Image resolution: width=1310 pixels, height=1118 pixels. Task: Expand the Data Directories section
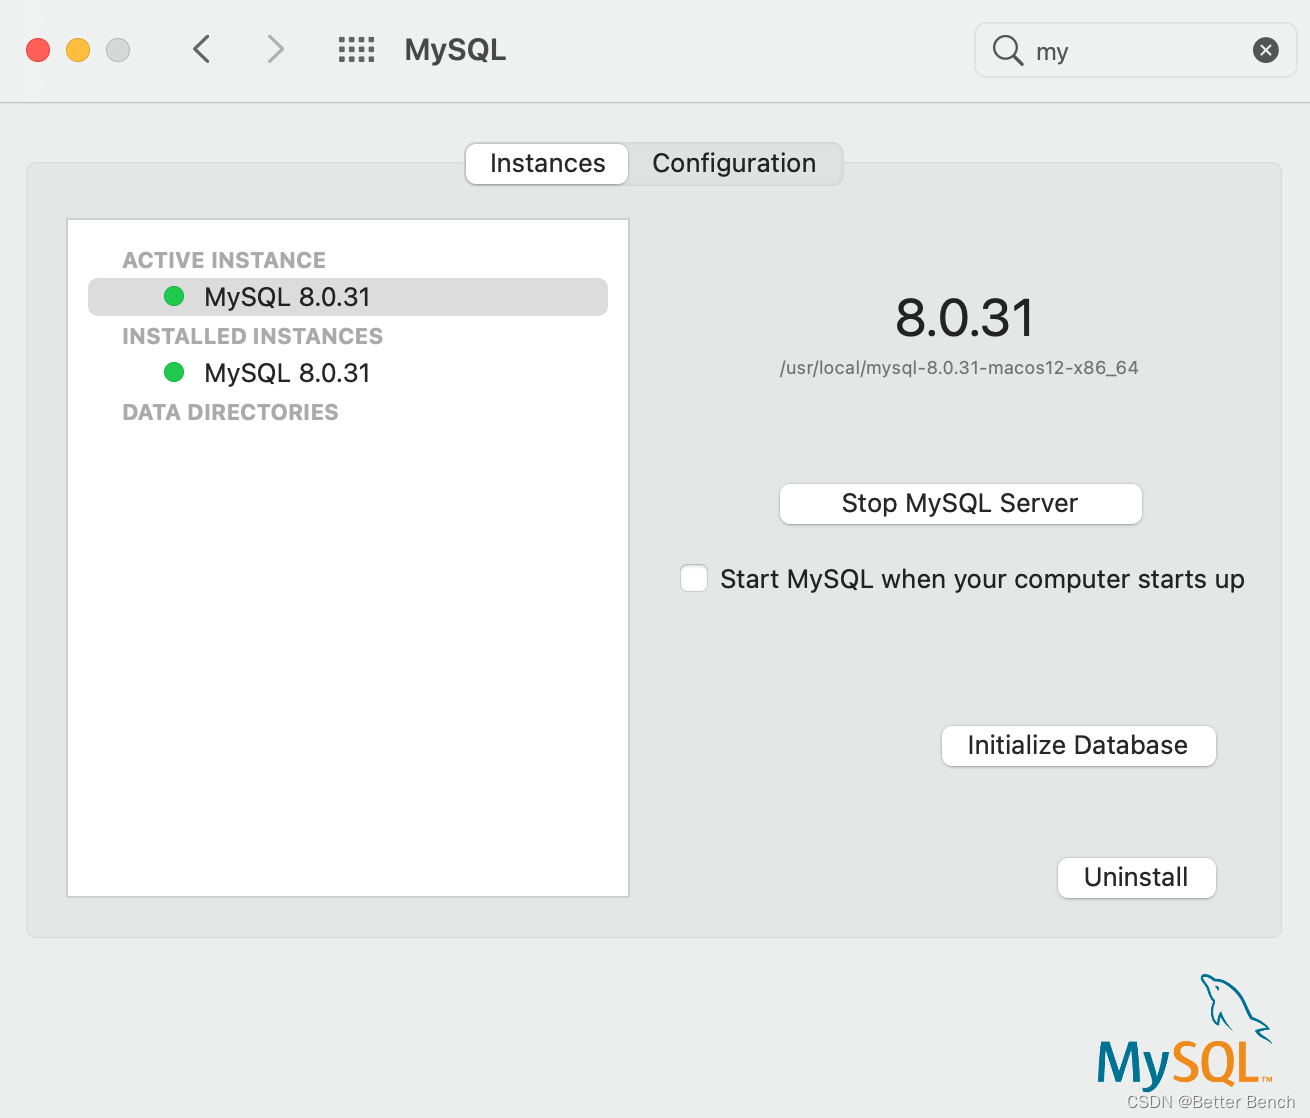click(230, 411)
